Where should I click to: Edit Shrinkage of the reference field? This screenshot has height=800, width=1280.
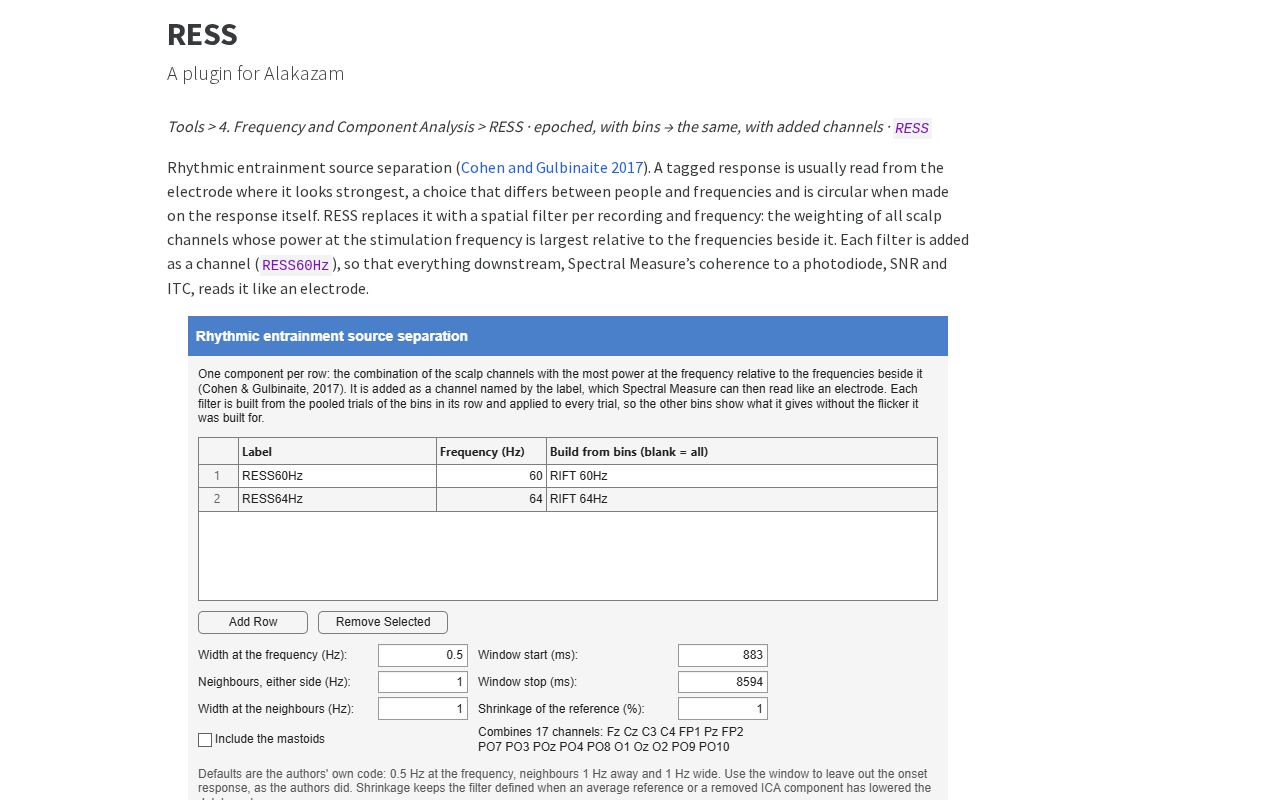(723, 709)
